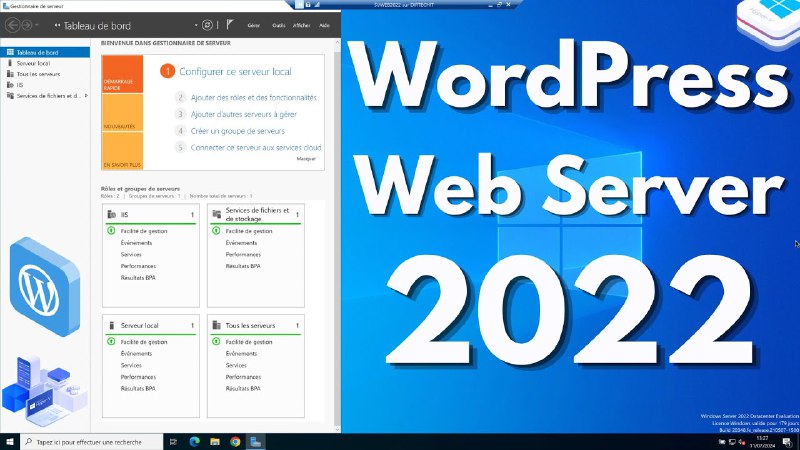Open Task View on the taskbar
Viewport: 800px width, 450px height.
[173, 442]
